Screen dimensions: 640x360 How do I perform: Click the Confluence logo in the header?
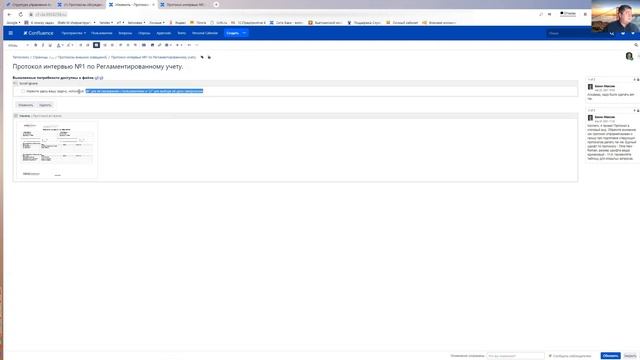pyautogui.click(x=38, y=33)
